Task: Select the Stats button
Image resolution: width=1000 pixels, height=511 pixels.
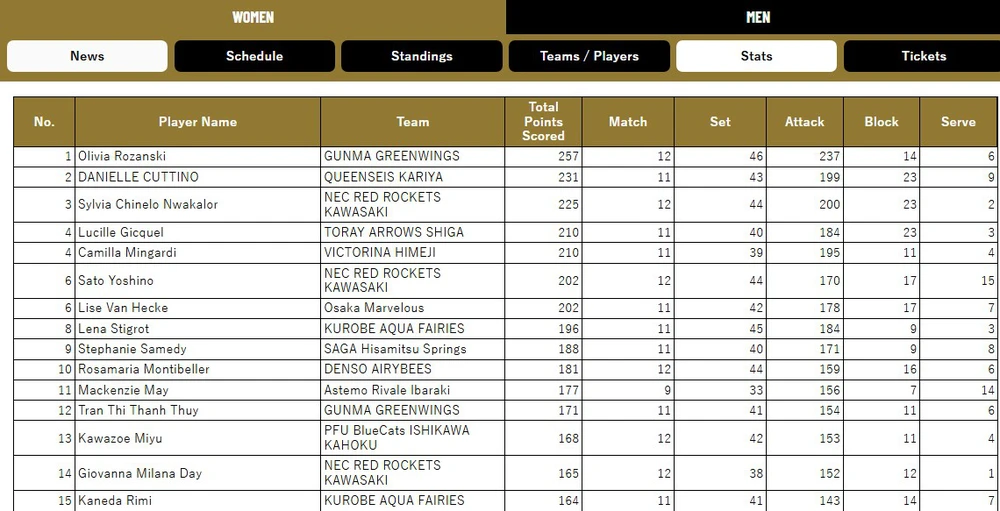Action: point(756,56)
